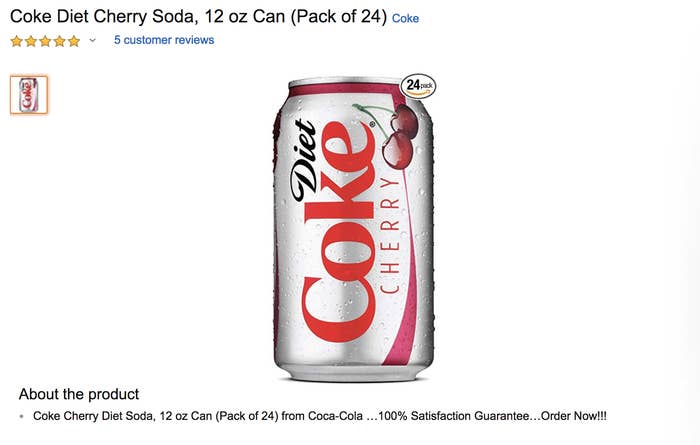This screenshot has height=445, width=700.
Task: Click the fifth gold rating star
Action: [74, 41]
